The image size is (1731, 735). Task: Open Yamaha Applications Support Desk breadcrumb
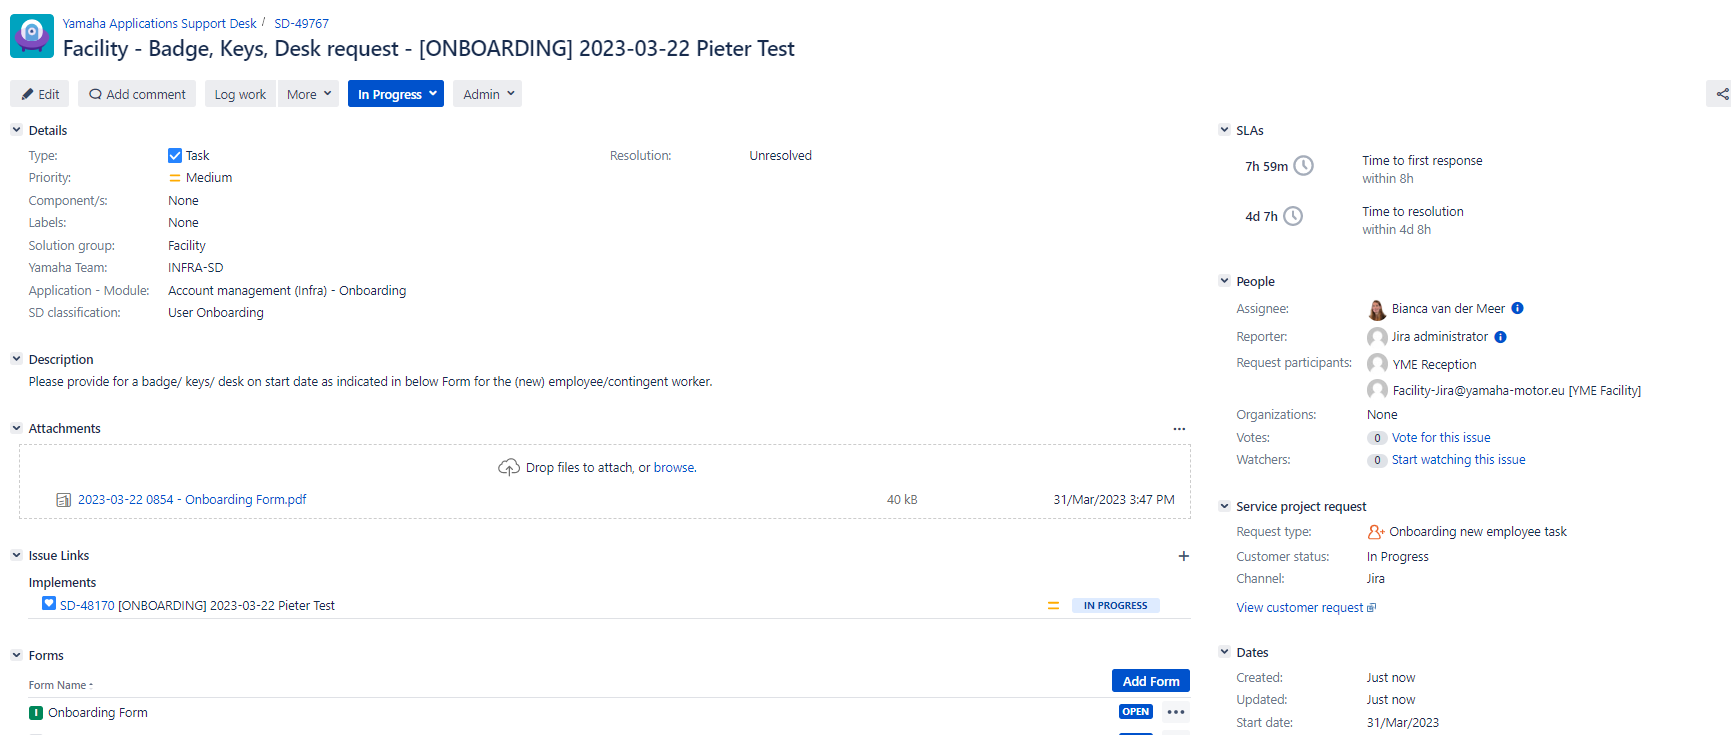click(x=159, y=23)
